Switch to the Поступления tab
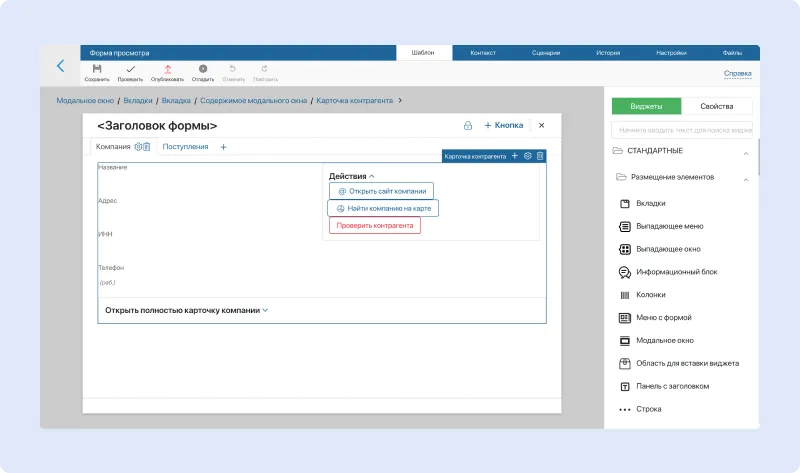The width and height of the screenshot is (800, 473). (x=185, y=147)
